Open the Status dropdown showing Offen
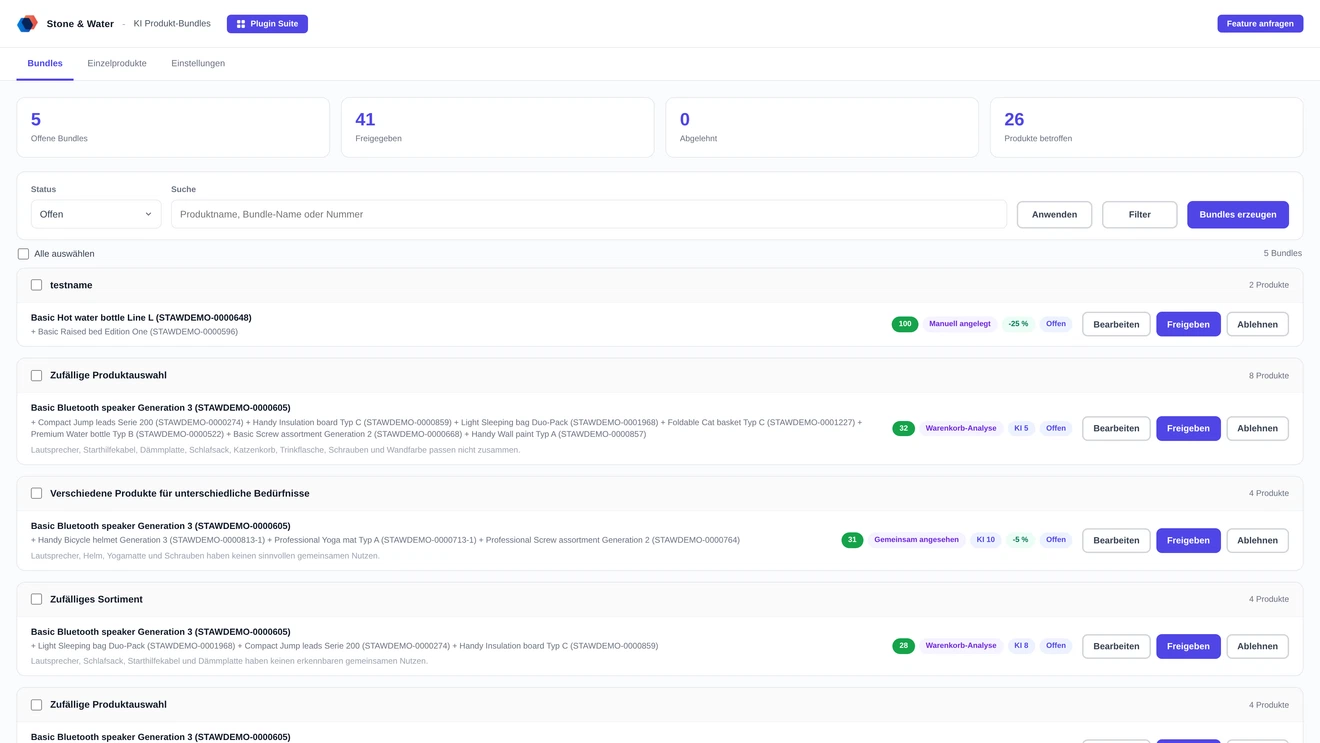 96,214
